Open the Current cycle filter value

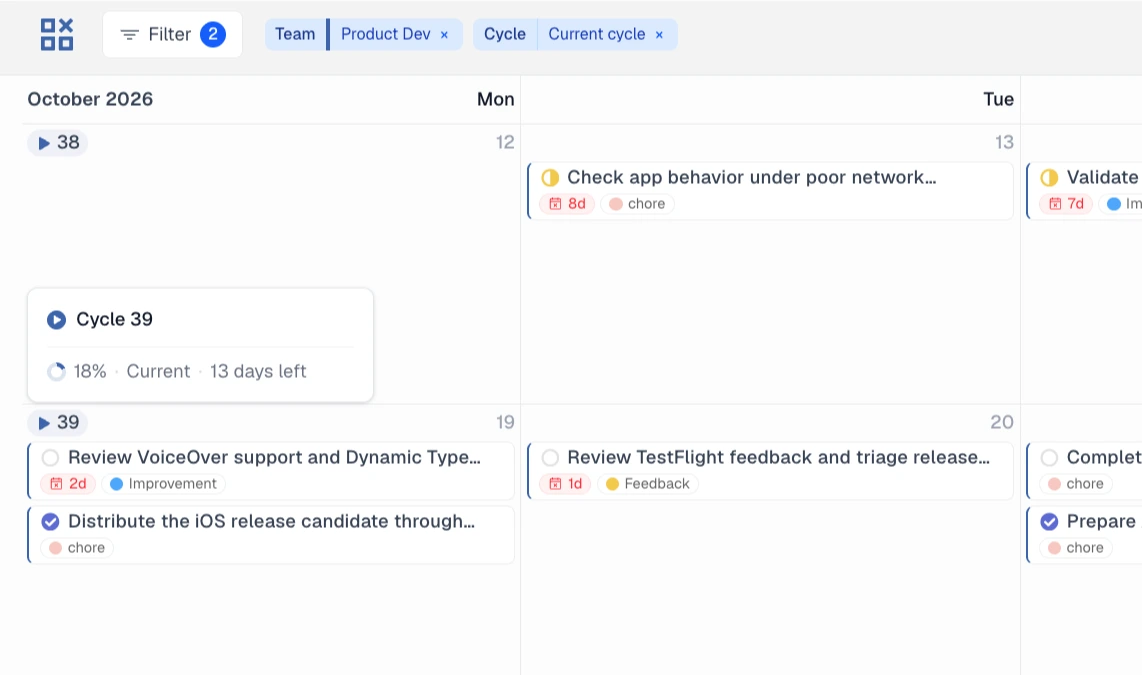[x=596, y=34]
